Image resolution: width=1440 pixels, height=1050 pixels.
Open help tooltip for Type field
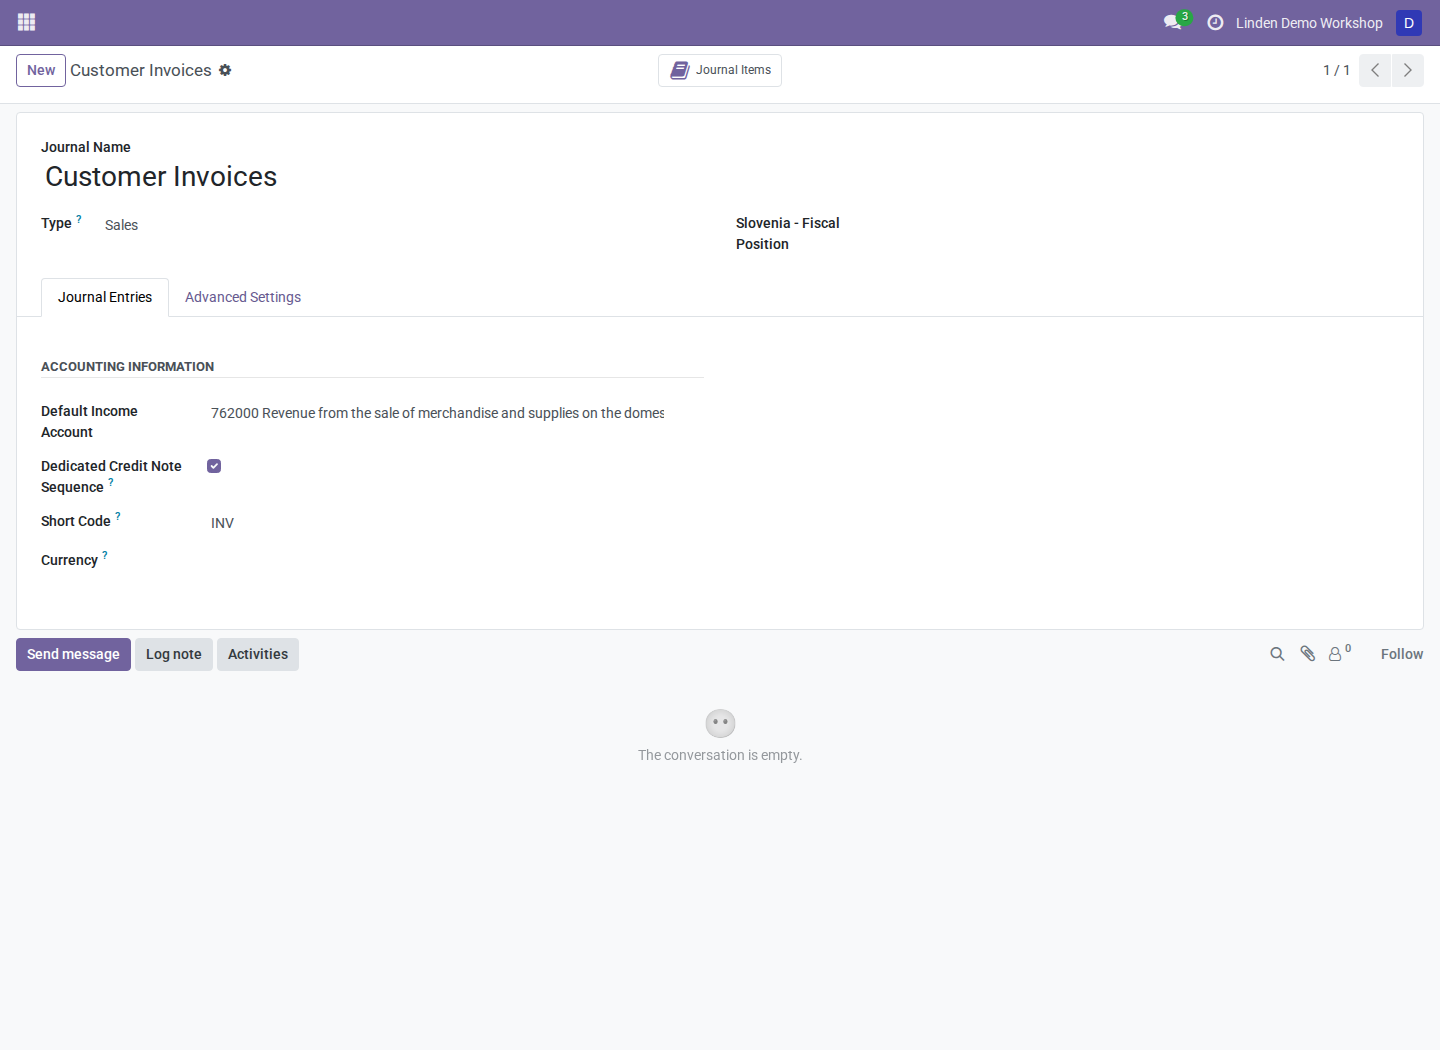click(x=79, y=219)
